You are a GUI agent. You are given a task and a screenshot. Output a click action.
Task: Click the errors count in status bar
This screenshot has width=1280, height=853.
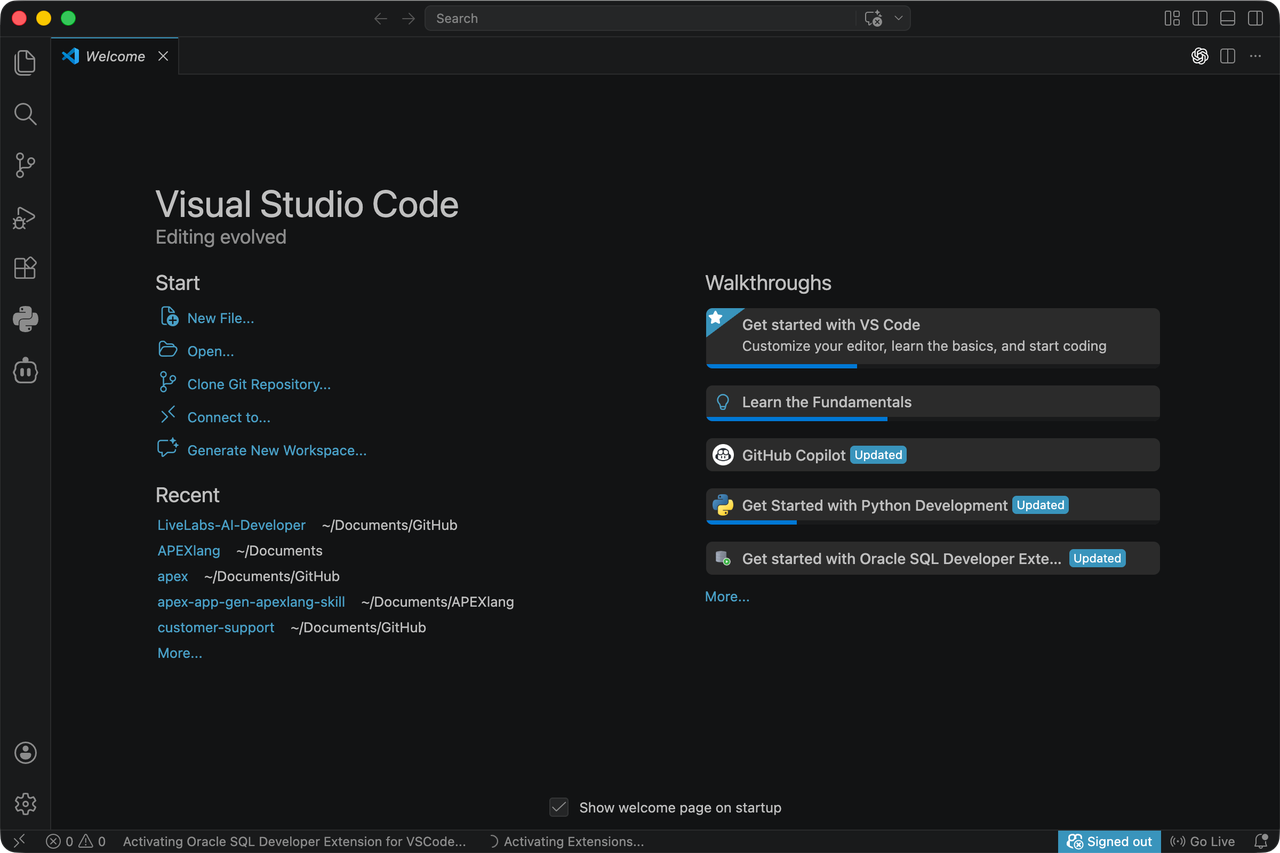60,842
